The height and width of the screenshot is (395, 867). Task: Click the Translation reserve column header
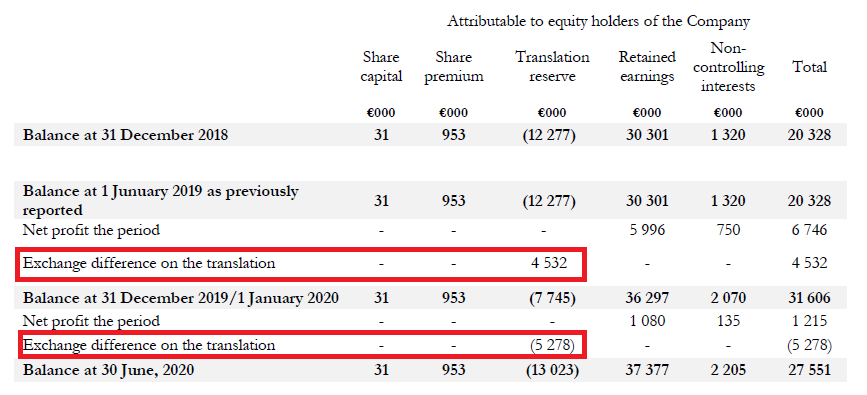[552, 67]
